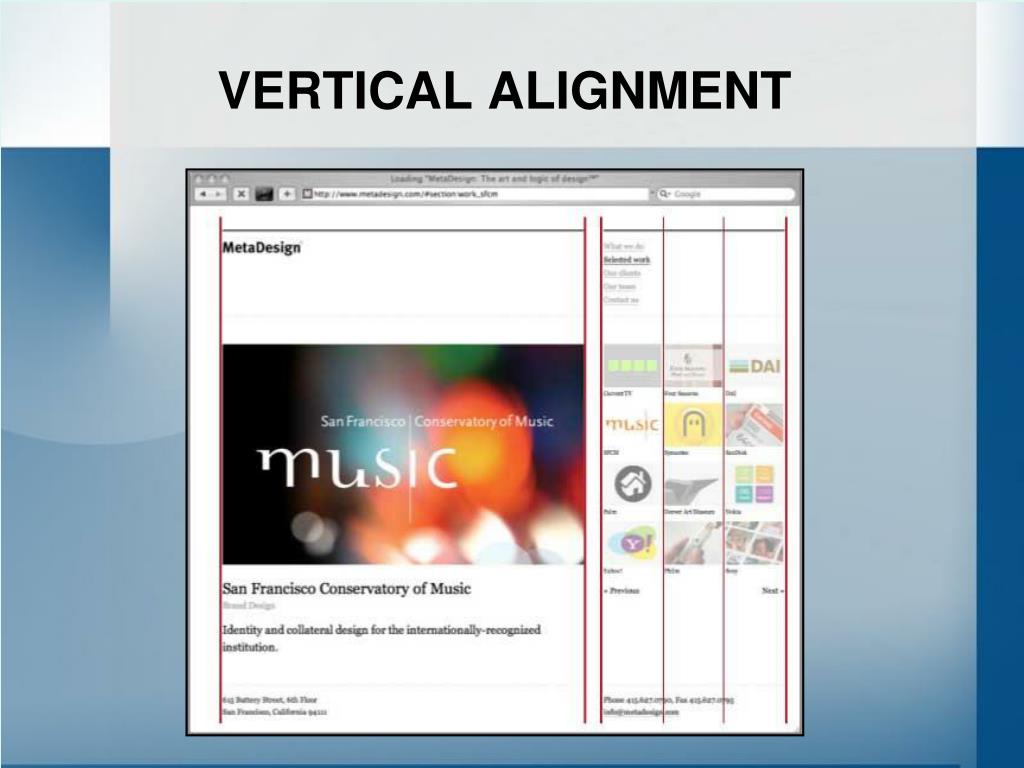Select the Current TV green squares thumbnail
The width and height of the screenshot is (1024, 768).
(x=632, y=366)
